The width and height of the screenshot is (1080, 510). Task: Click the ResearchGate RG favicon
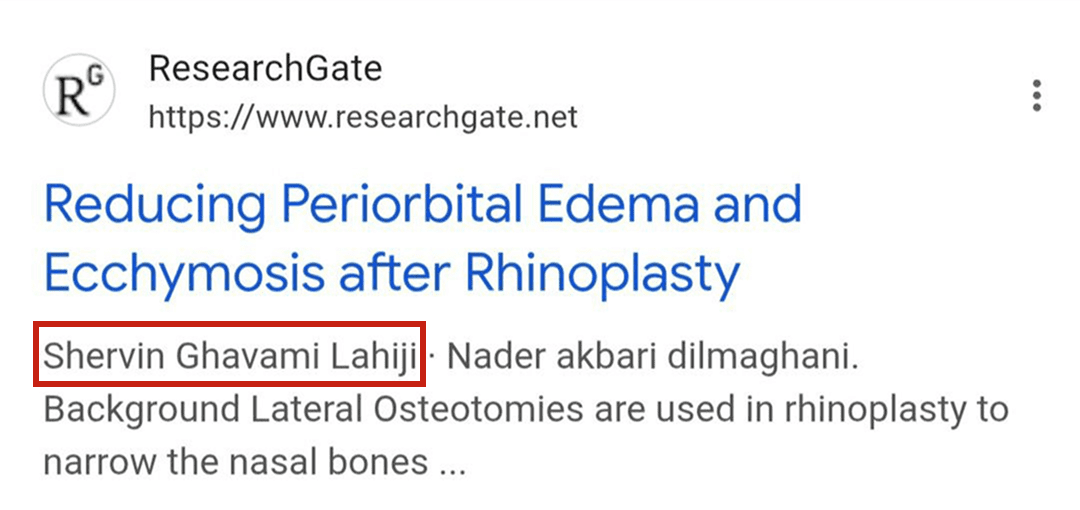[79, 91]
